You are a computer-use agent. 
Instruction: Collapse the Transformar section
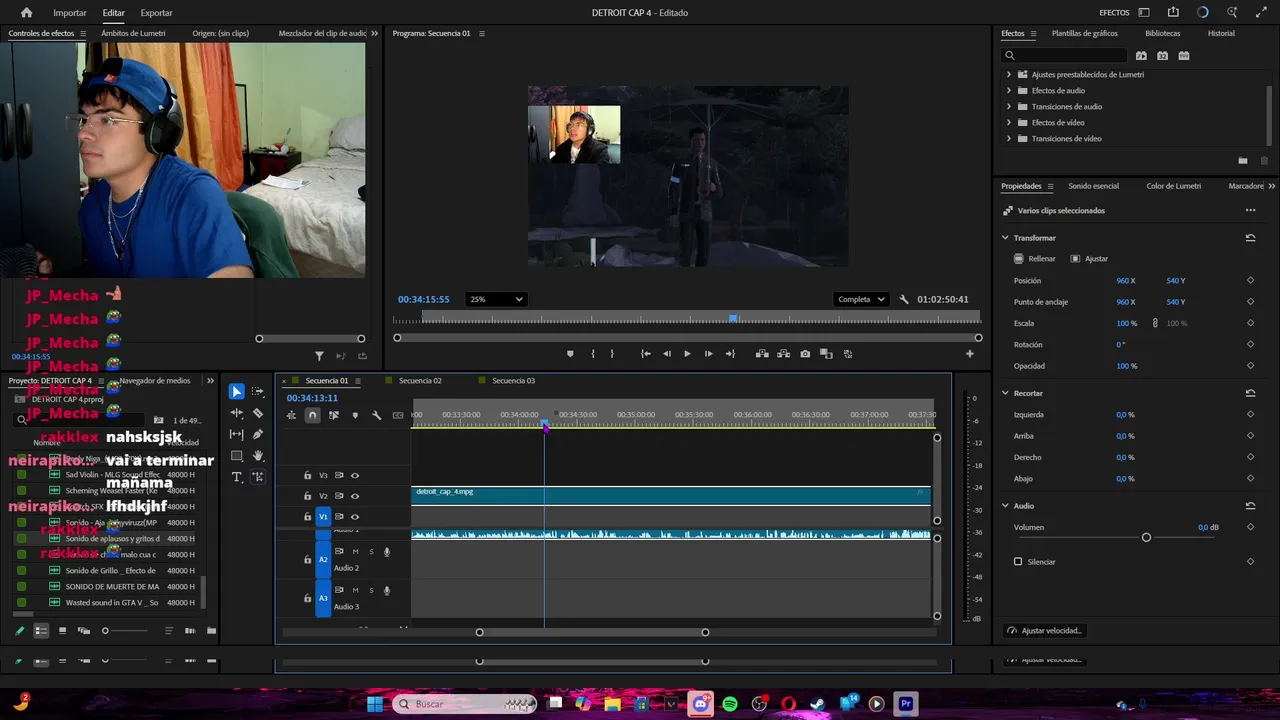(1005, 238)
